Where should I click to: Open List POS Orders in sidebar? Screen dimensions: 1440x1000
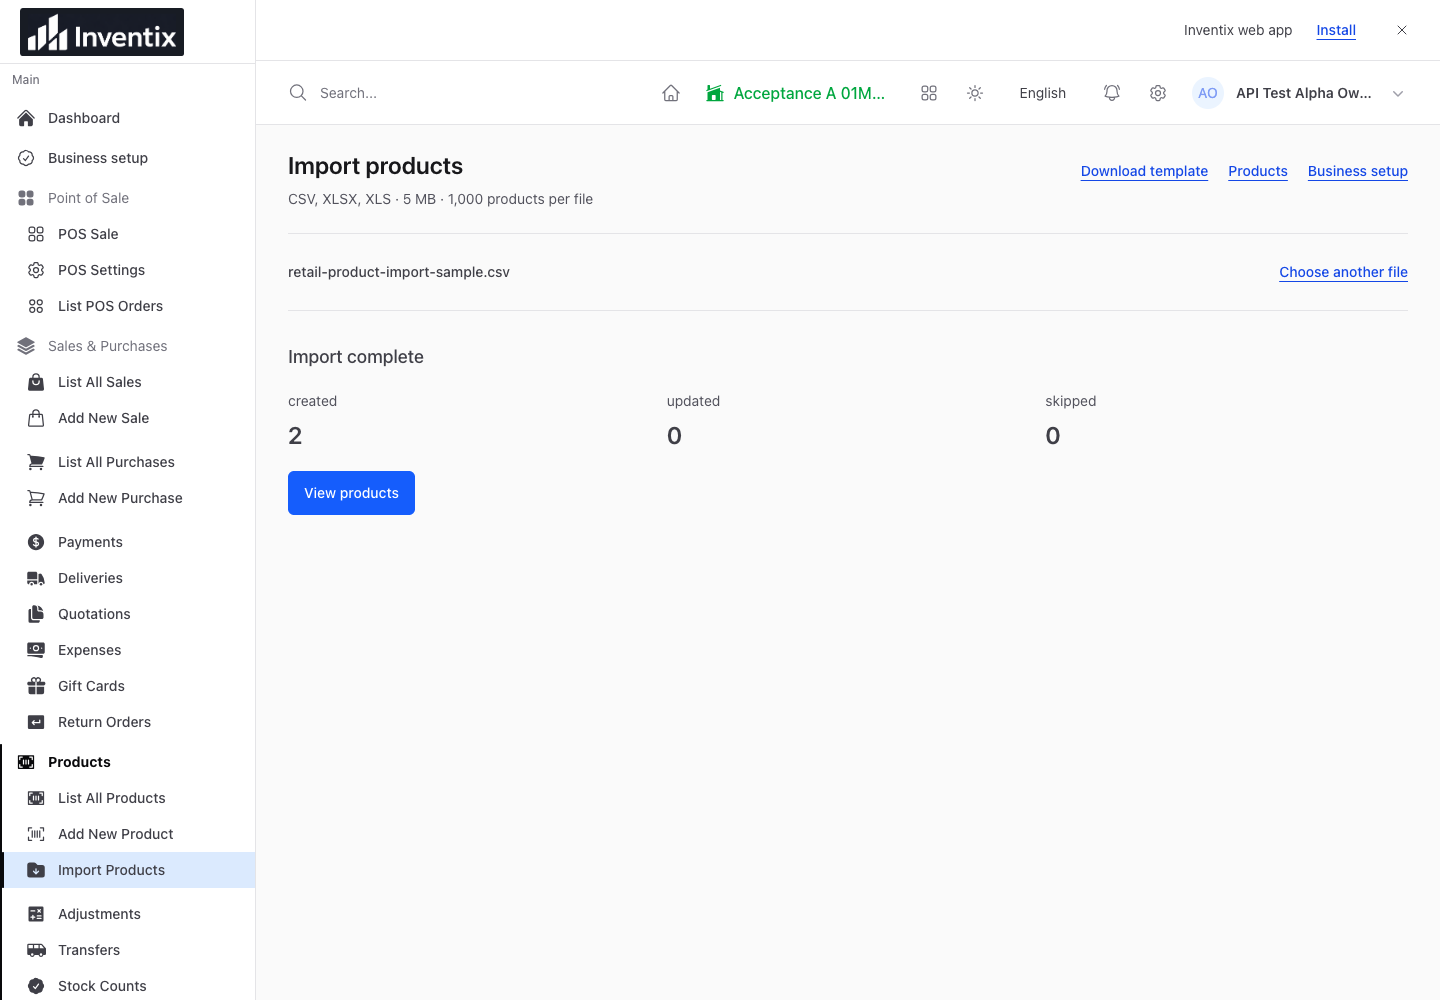[128, 306]
